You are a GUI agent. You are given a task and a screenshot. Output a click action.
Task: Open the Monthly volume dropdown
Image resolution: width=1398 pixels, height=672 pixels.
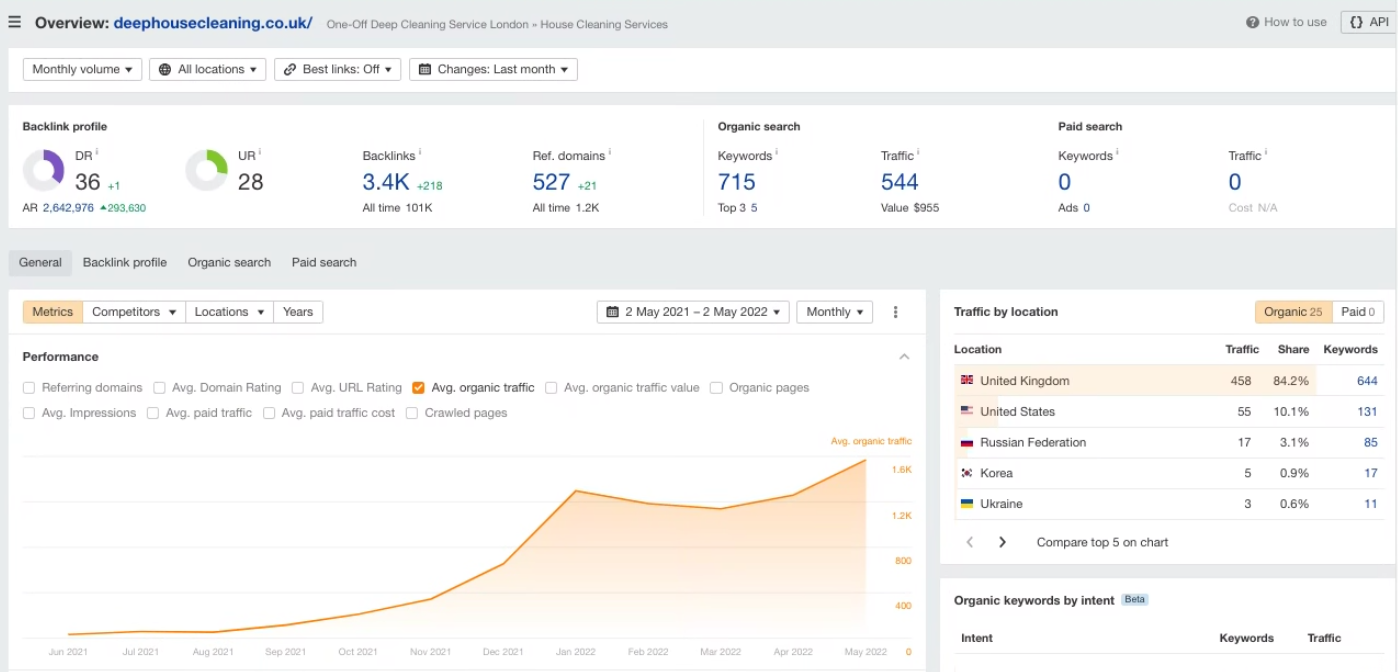coord(82,69)
